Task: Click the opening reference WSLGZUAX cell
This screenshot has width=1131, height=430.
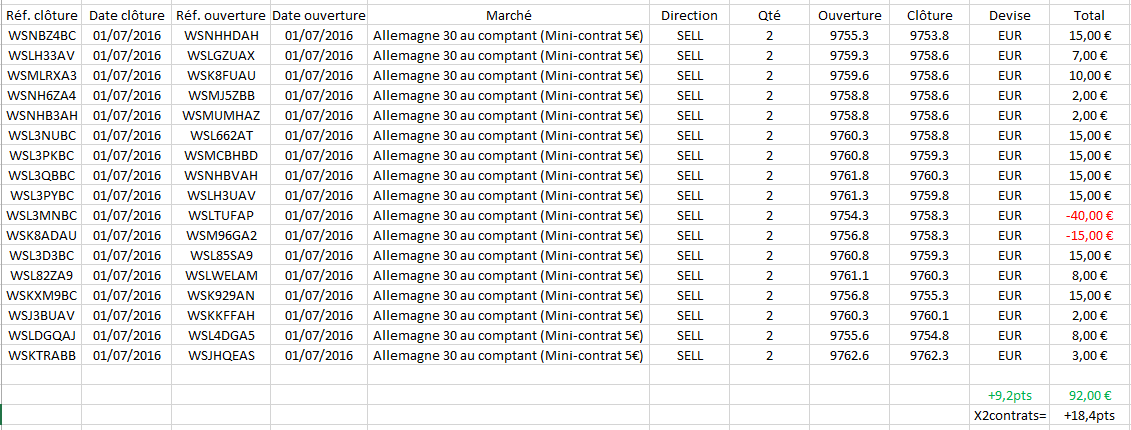Action: pos(220,56)
